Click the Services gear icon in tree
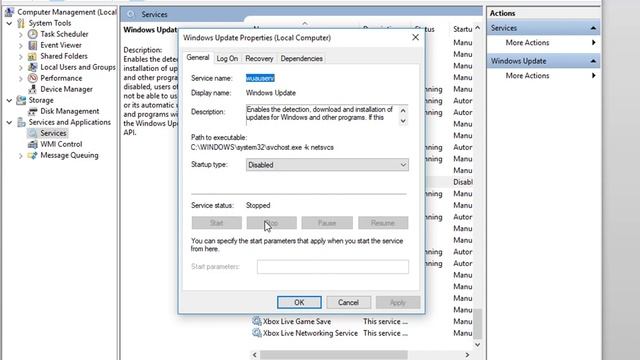The height and width of the screenshot is (360, 640). [33, 133]
